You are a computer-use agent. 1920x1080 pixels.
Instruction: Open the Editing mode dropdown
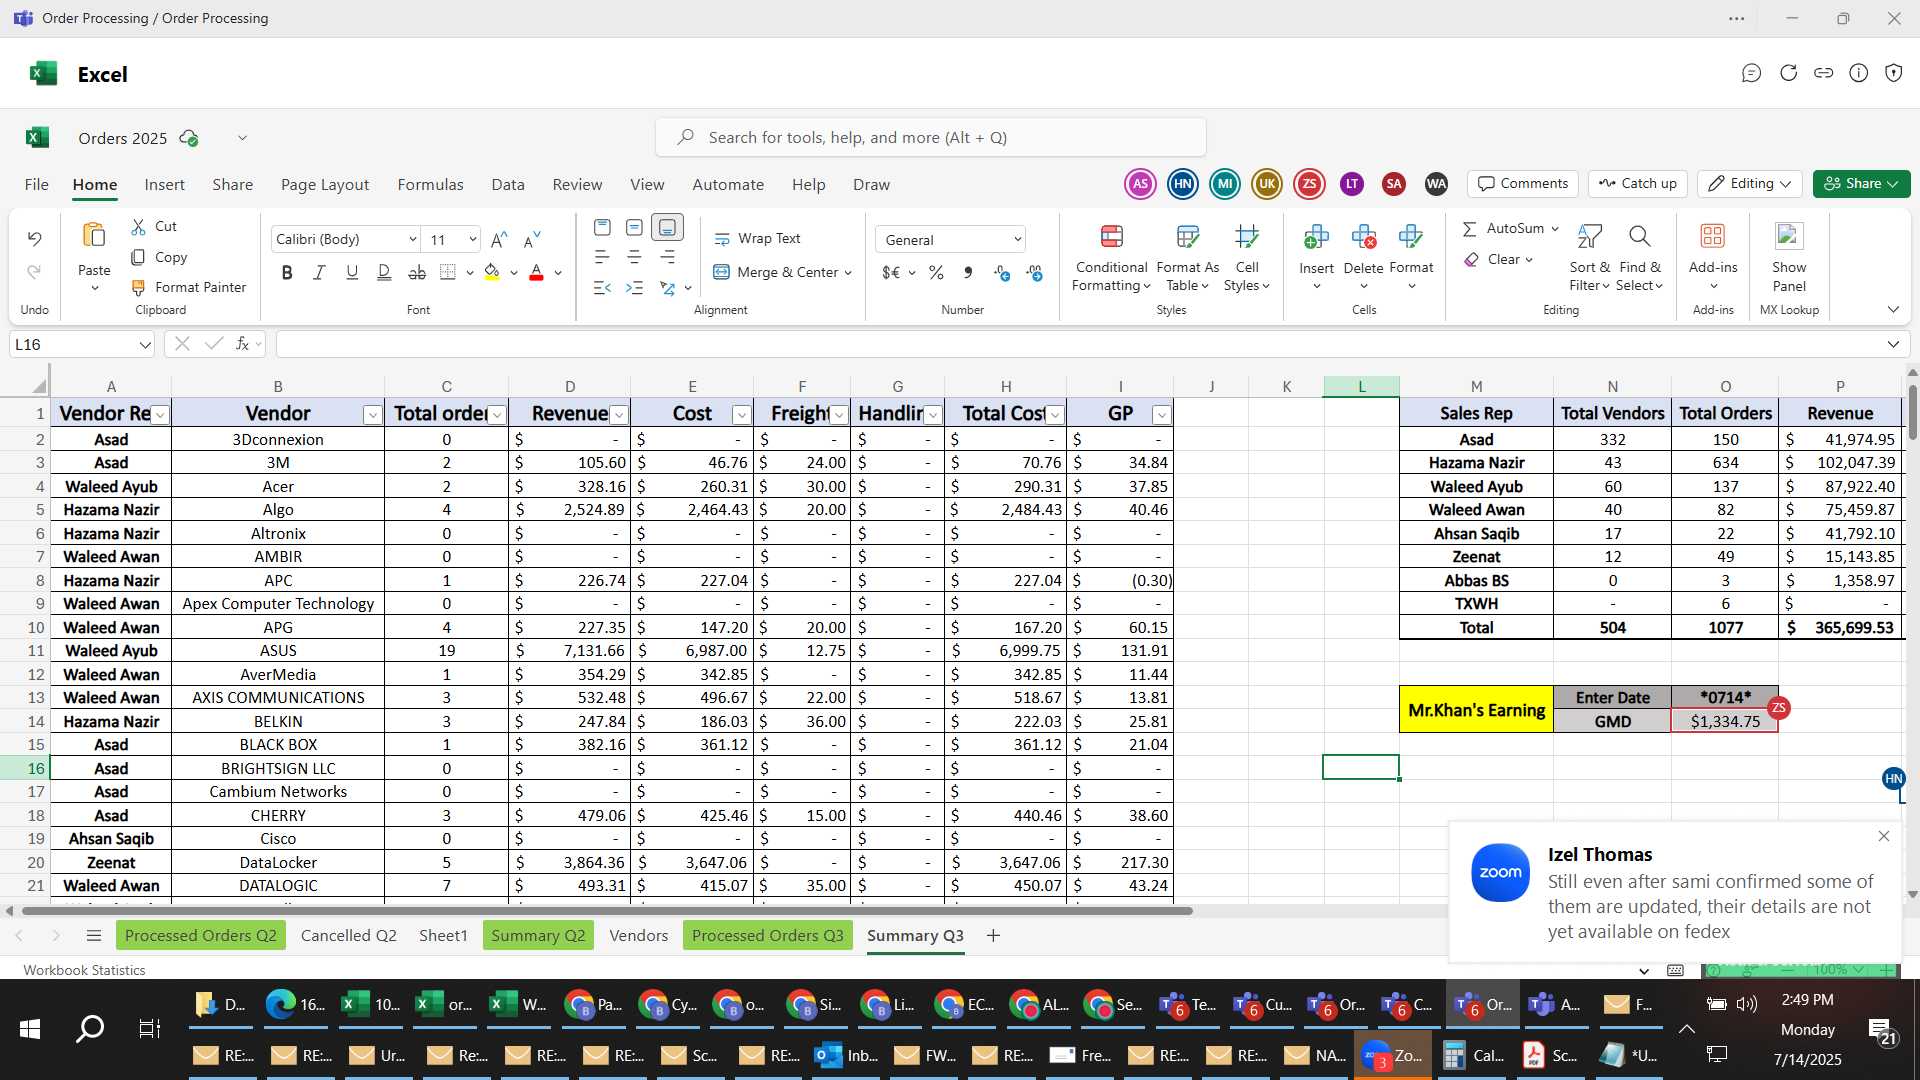pos(1749,183)
